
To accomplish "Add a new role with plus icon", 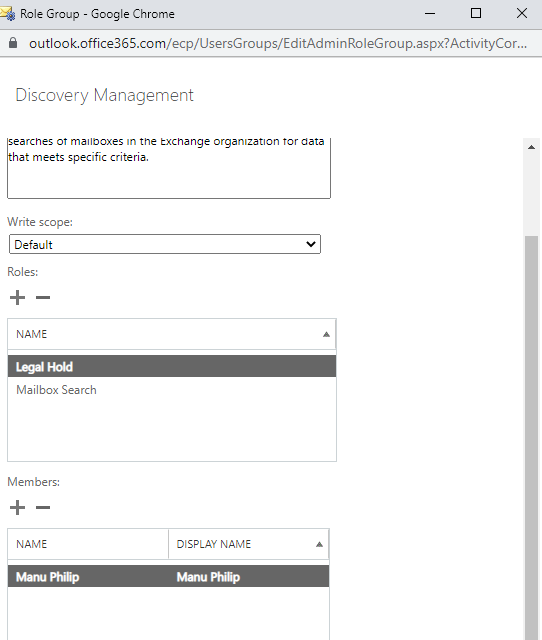I will tap(17, 298).
